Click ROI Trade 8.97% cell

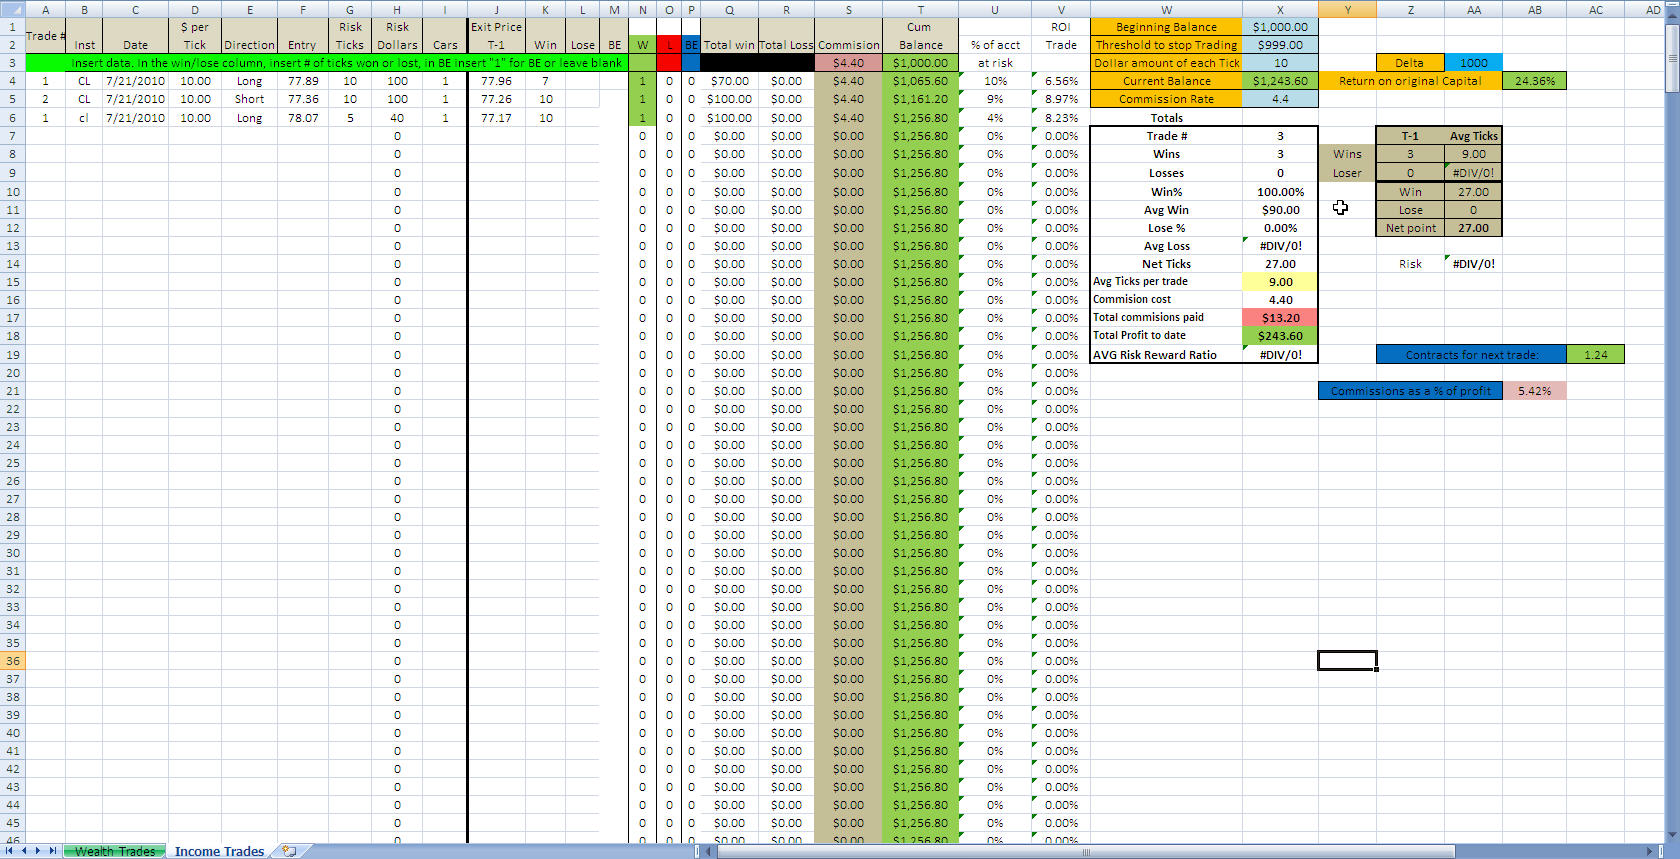click(1061, 99)
